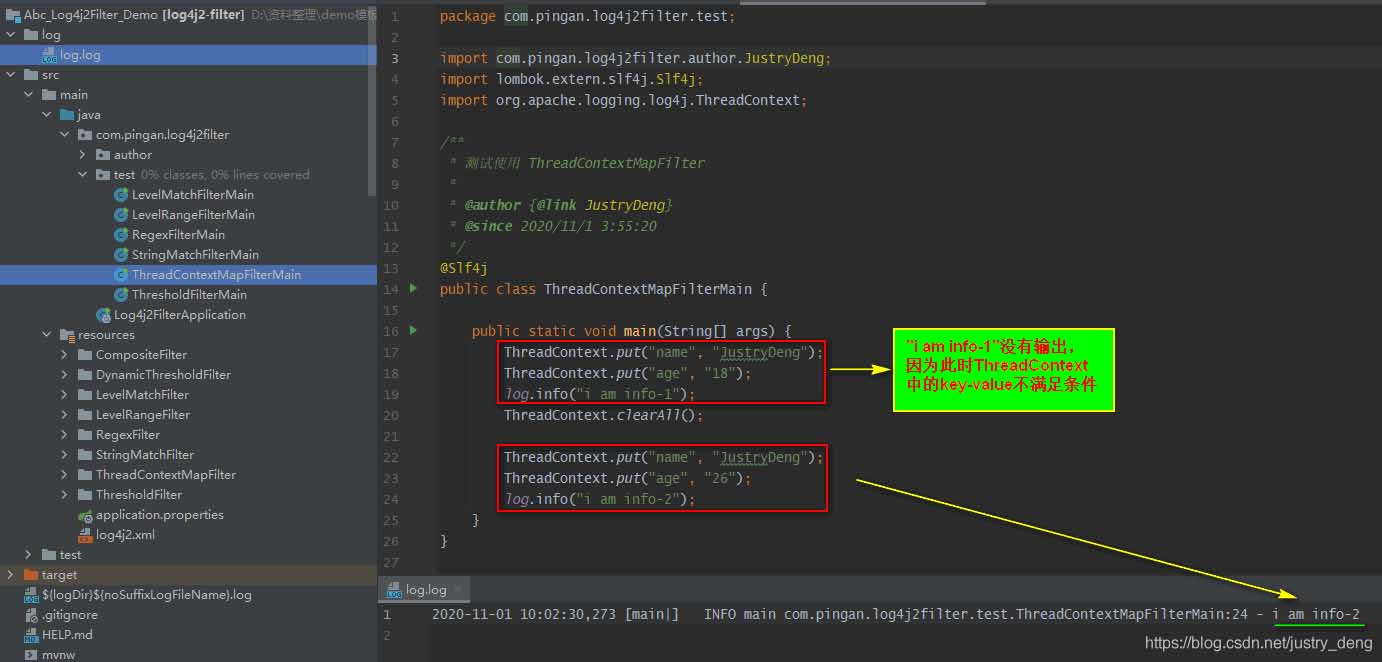Open LevelMatchFilterMain class
The height and width of the screenshot is (662, 1382).
pyautogui.click(x=192, y=195)
